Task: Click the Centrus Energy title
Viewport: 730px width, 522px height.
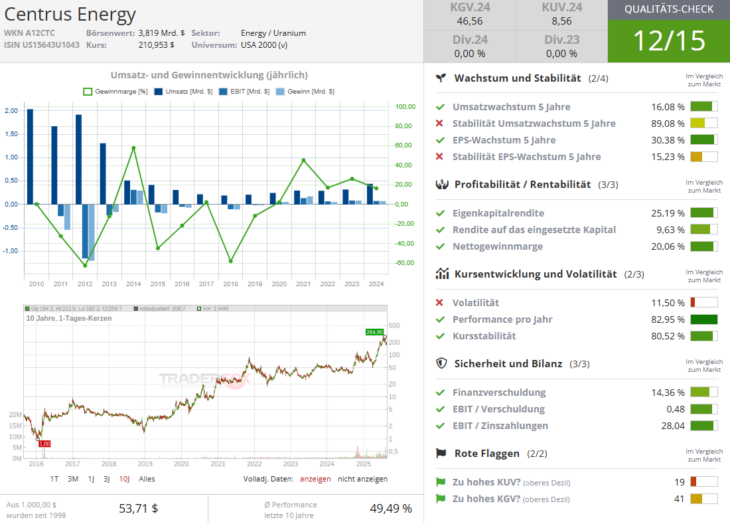Action: (70, 14)
